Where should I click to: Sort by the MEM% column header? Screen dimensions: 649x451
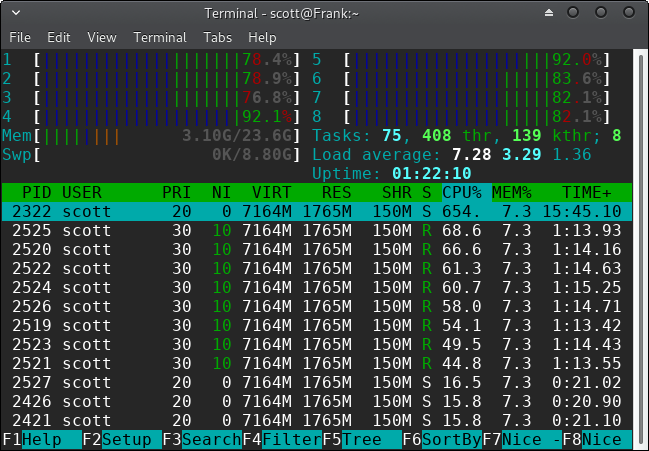tap(512, 193)
